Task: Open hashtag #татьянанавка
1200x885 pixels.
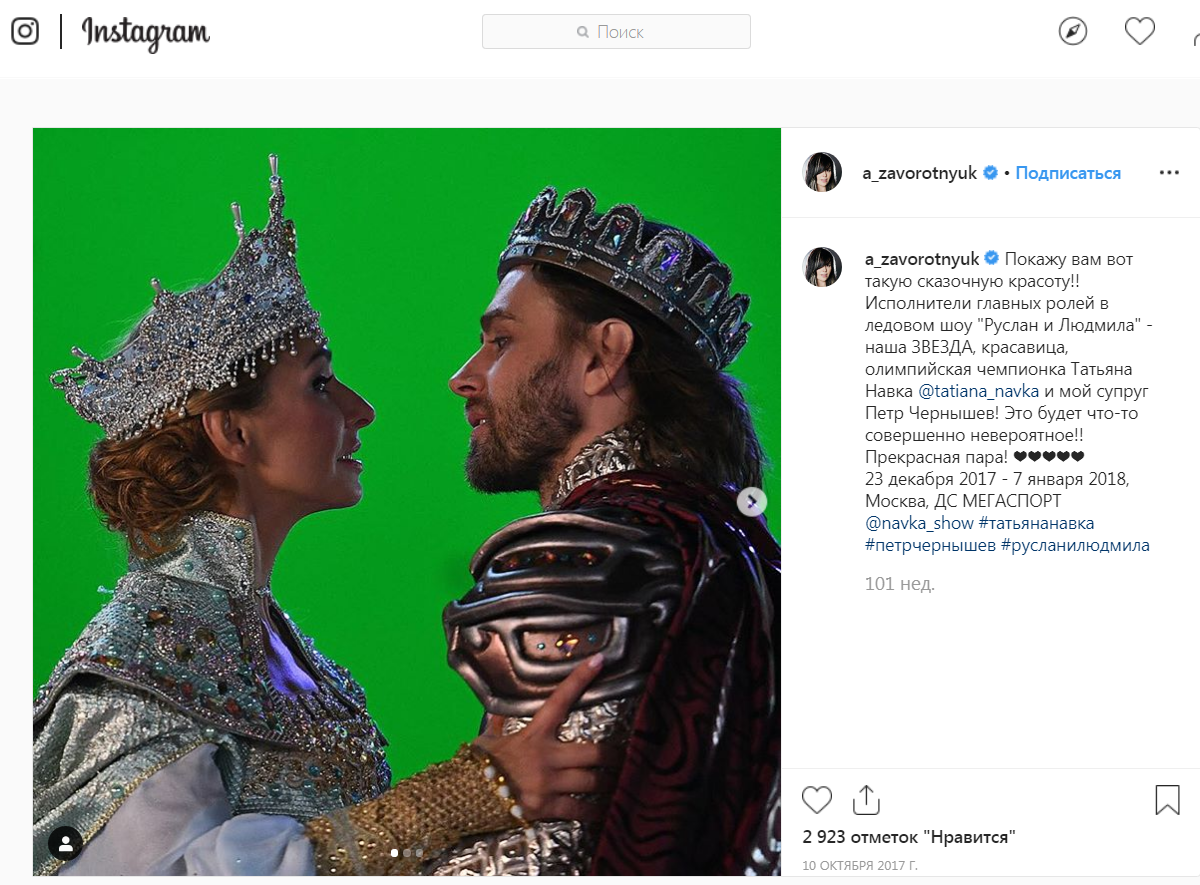Action: pyautogui.click(x=1036, y=523)
